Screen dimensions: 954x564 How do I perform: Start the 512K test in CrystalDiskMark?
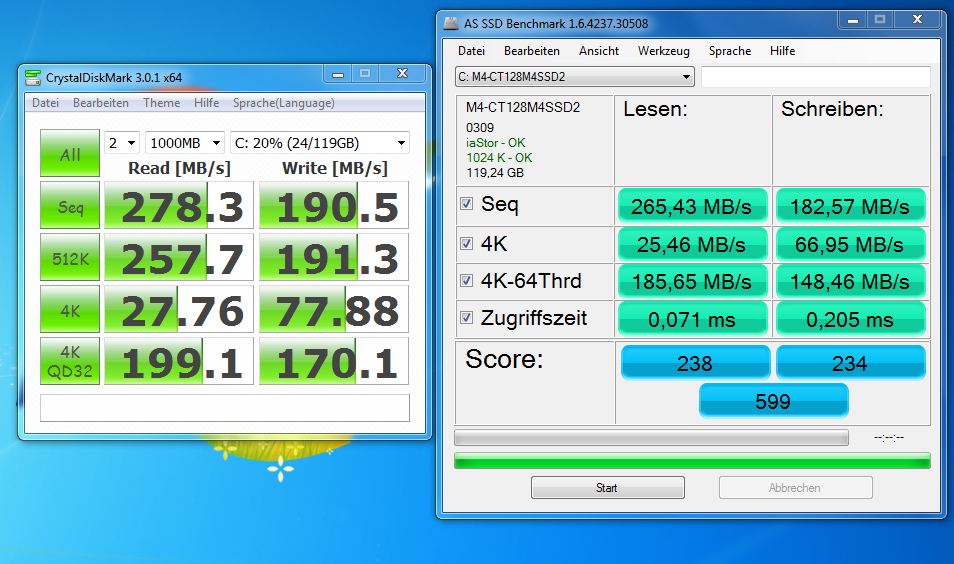coord(70,257)
